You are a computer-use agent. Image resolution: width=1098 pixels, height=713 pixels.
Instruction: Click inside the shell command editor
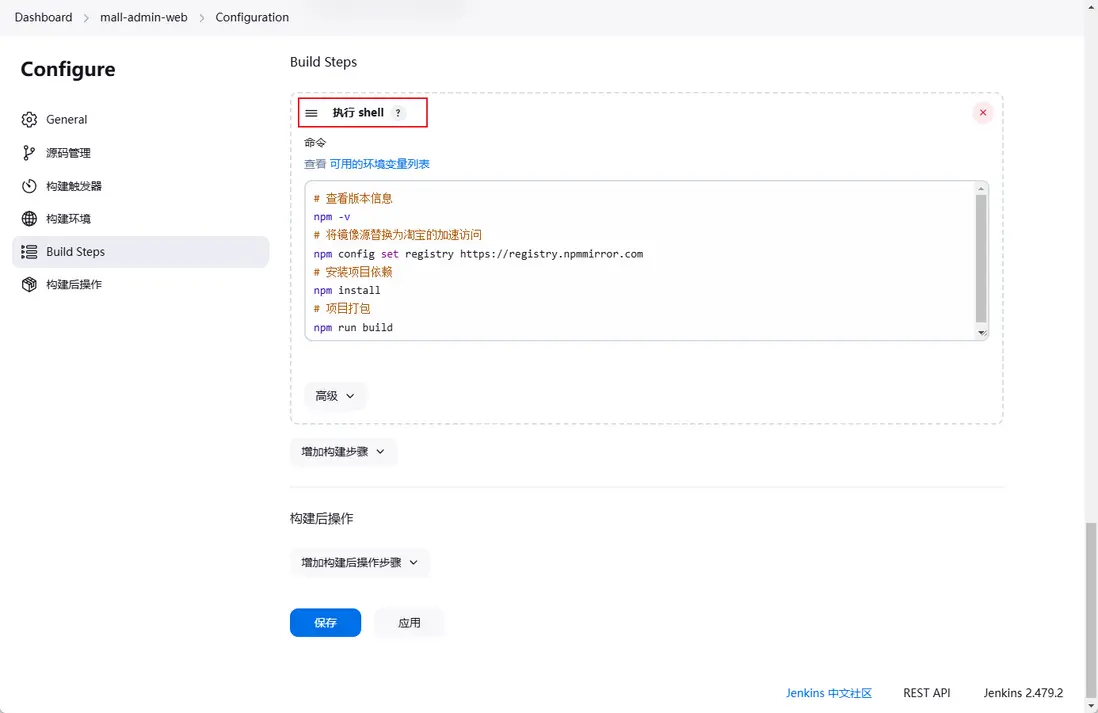click(640, 261)
